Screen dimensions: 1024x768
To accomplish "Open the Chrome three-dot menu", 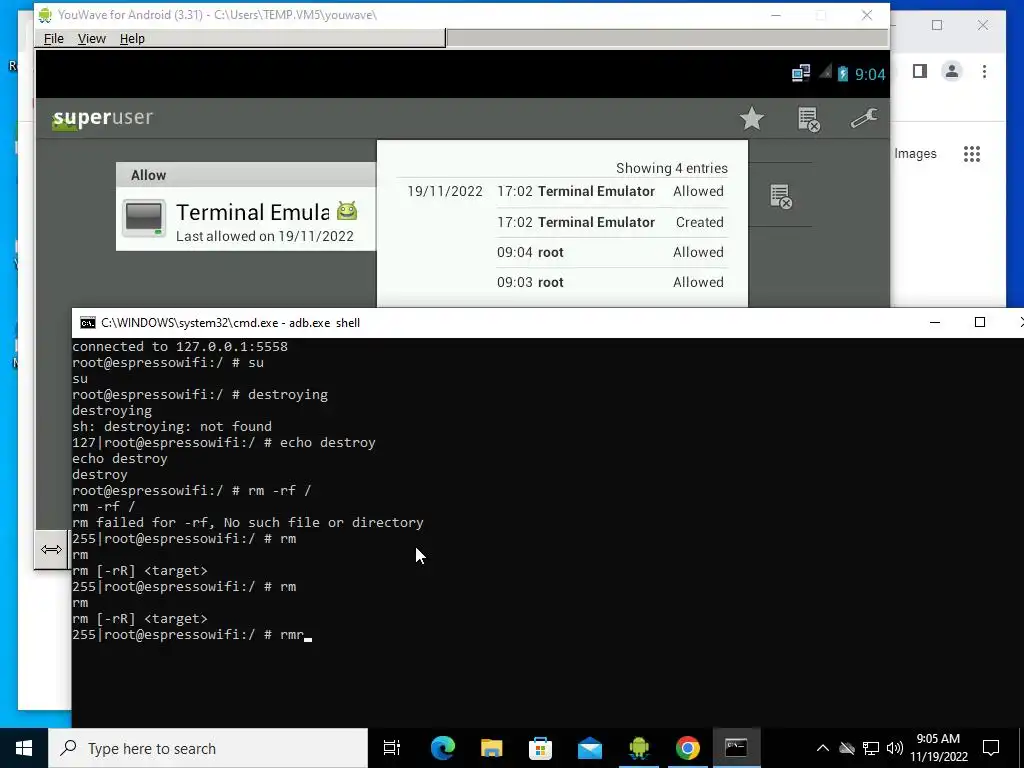I will pos(984,71).
